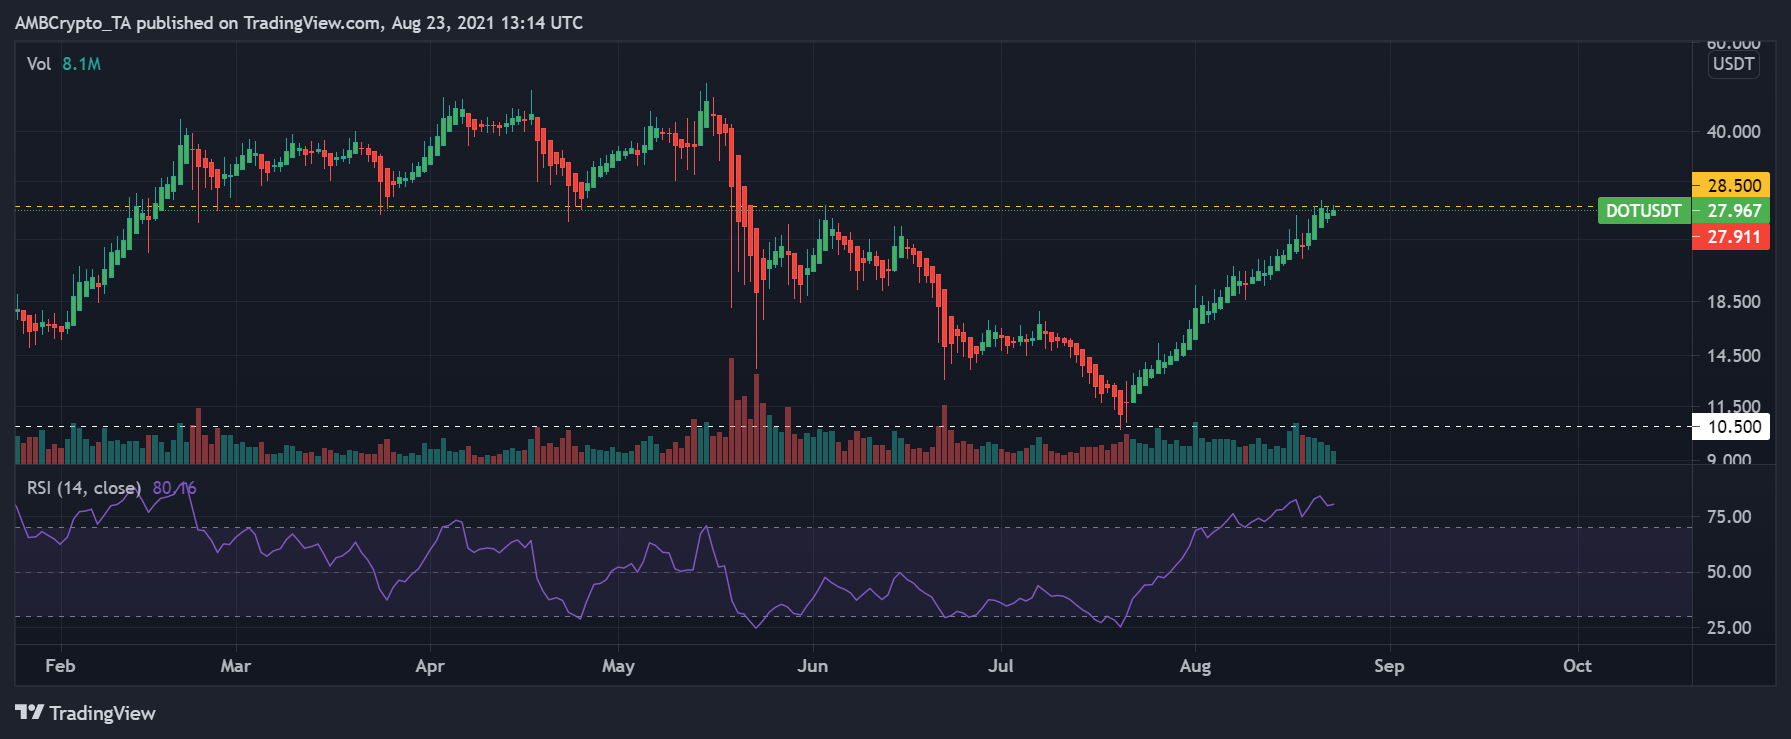1791x739 pixels.
Task: Click the Aug label on time axis
Action: point(1195,666)
